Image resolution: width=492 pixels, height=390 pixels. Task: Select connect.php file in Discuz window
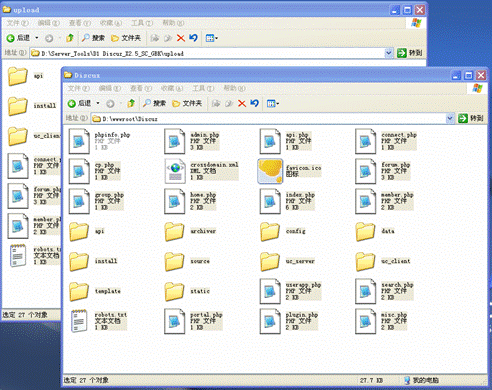click(x=366, y=141)
